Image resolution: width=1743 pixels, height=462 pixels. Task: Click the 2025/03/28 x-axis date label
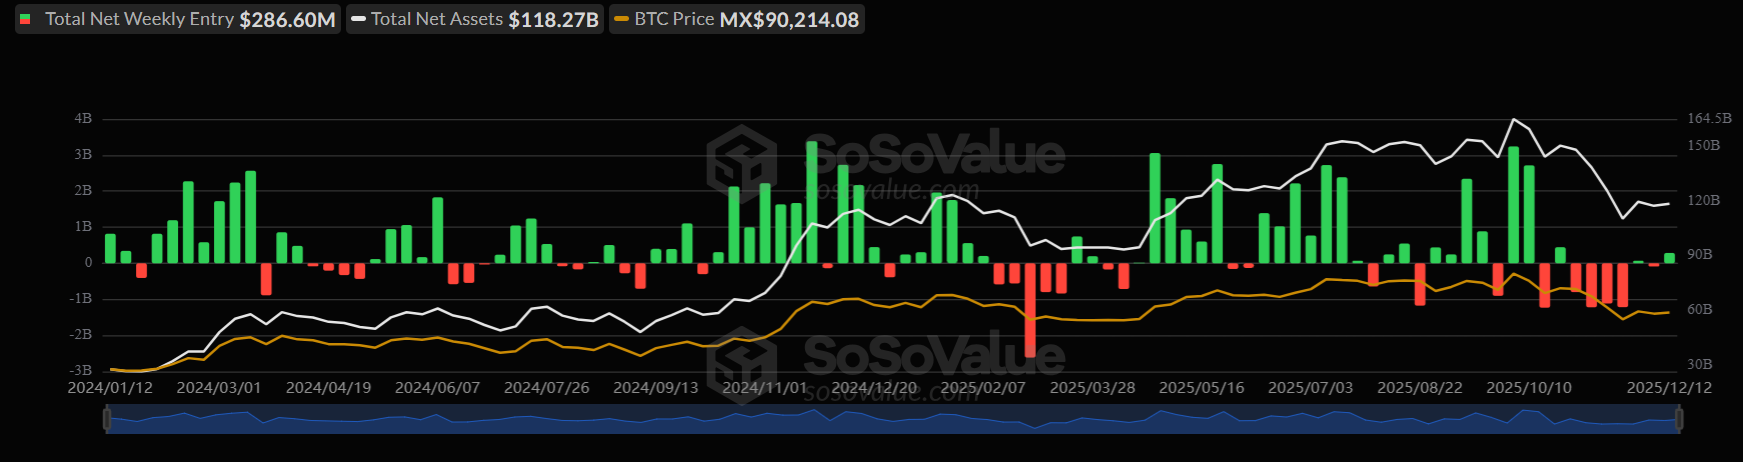(1092, 388)
